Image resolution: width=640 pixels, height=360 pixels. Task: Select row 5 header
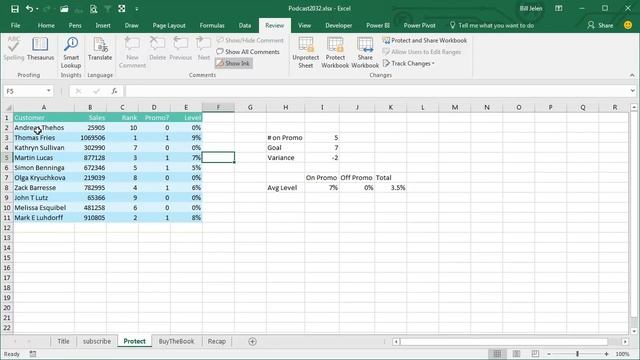pyautogui.click(x=7, y=158)
